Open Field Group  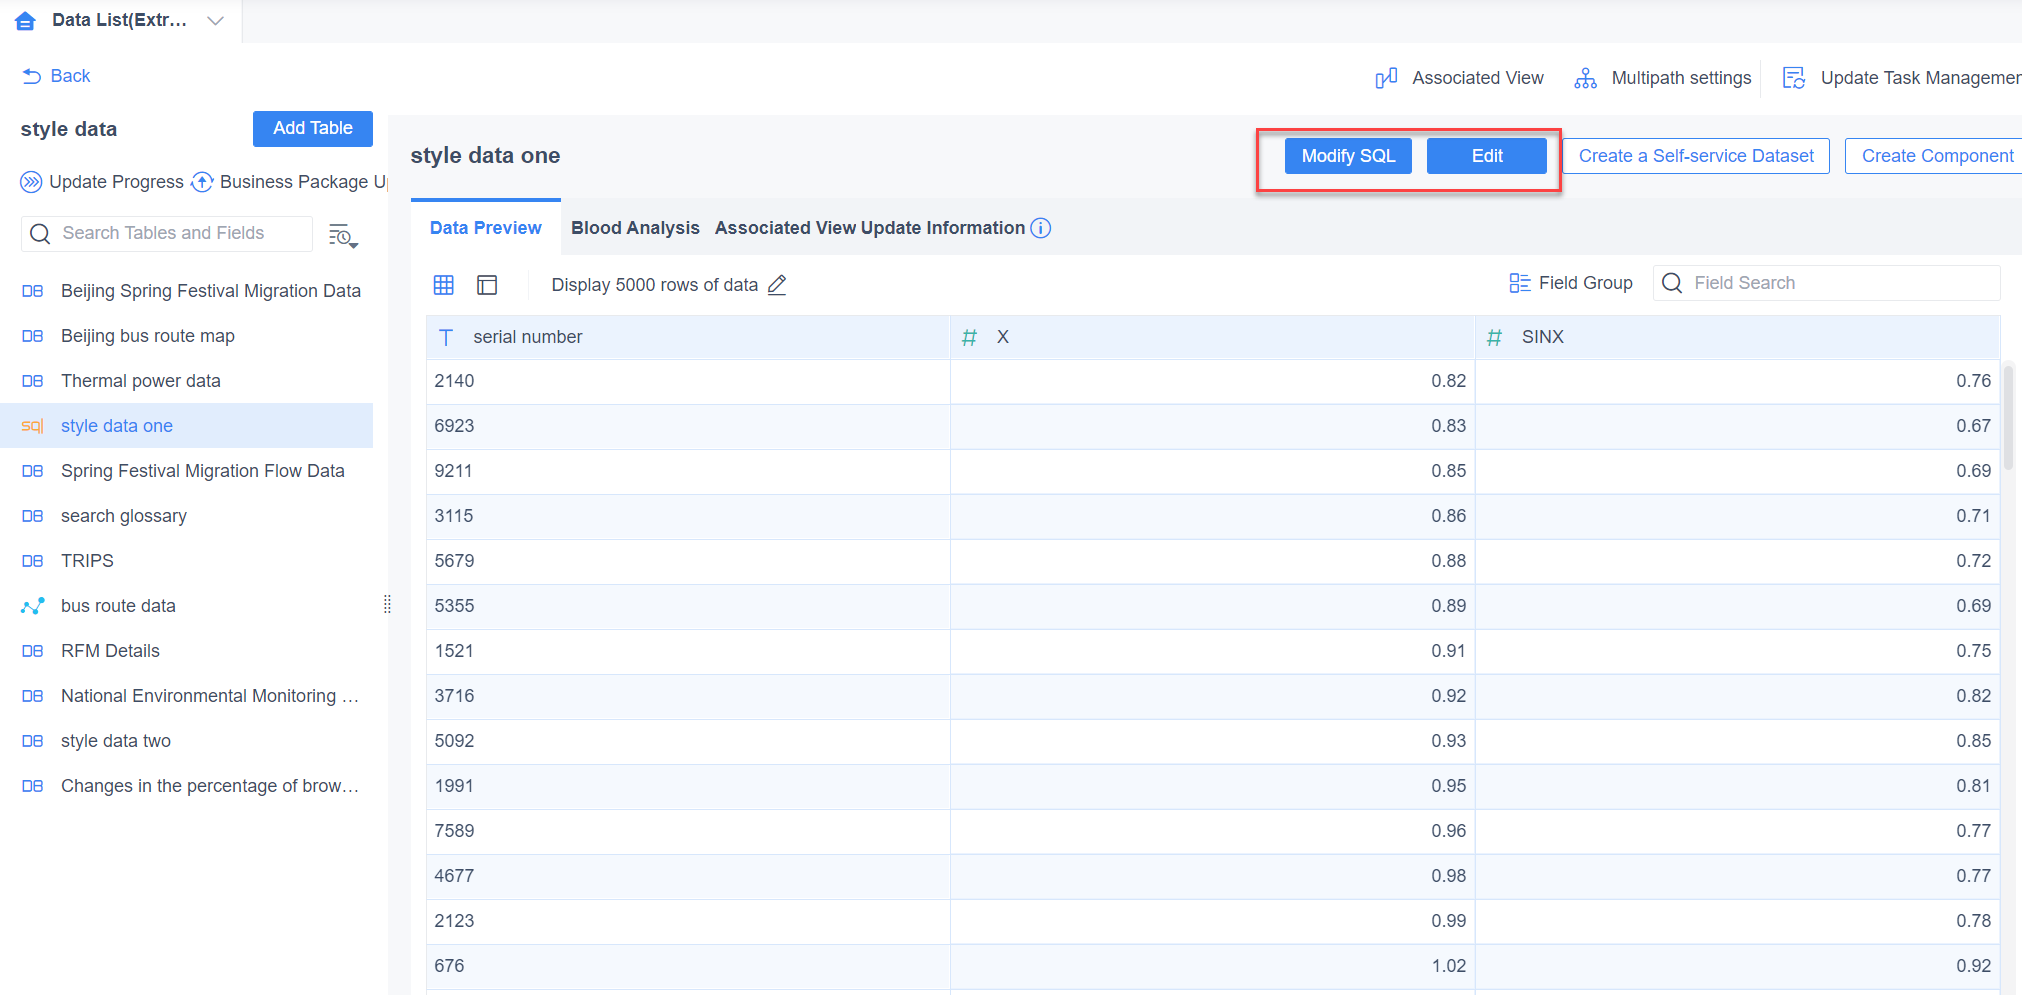pos(1571,283)
